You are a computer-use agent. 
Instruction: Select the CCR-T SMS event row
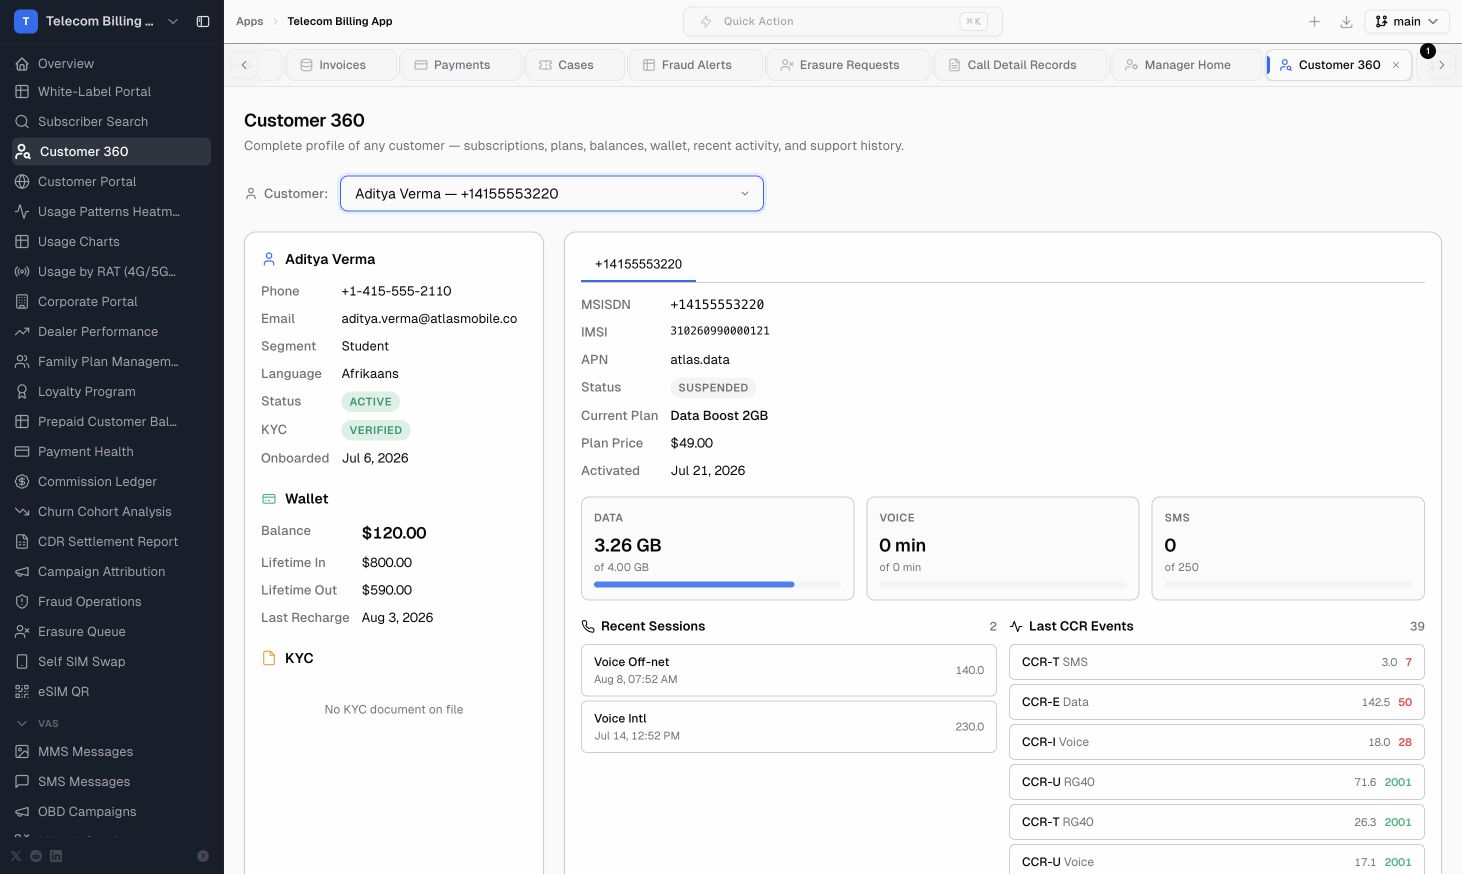1217,662
